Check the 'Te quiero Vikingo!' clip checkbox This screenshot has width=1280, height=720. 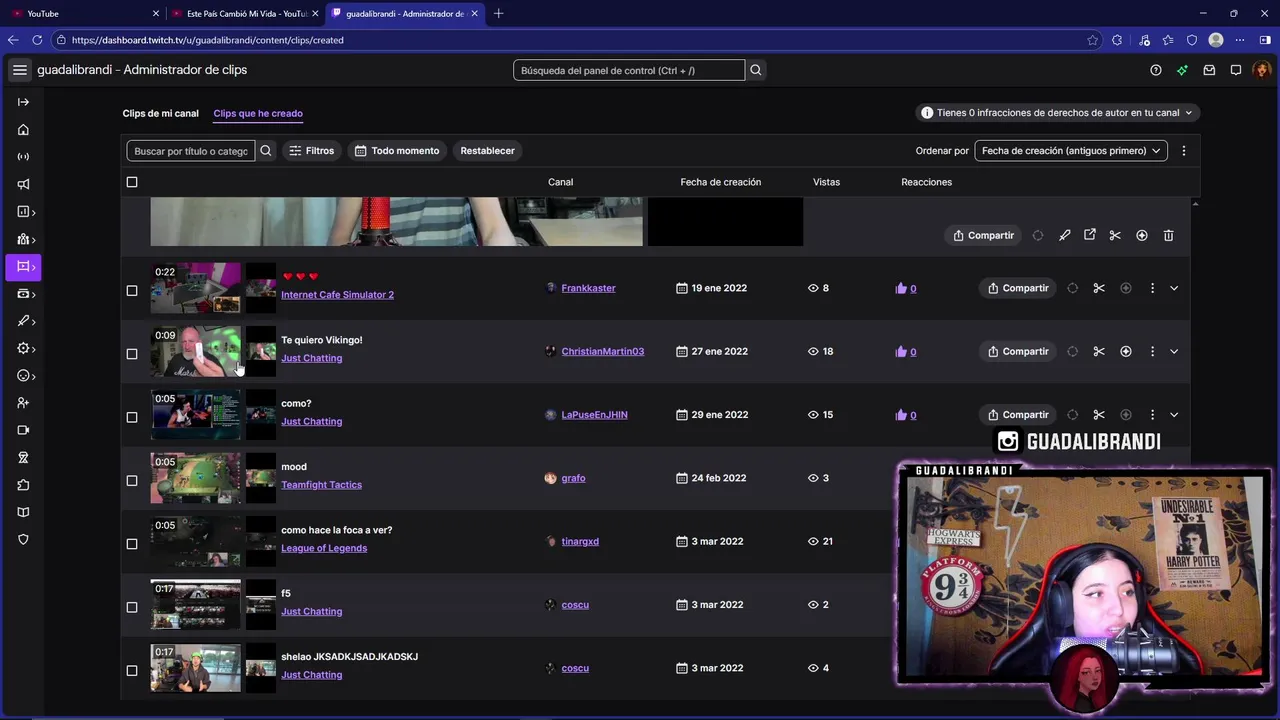coord(132,354)
